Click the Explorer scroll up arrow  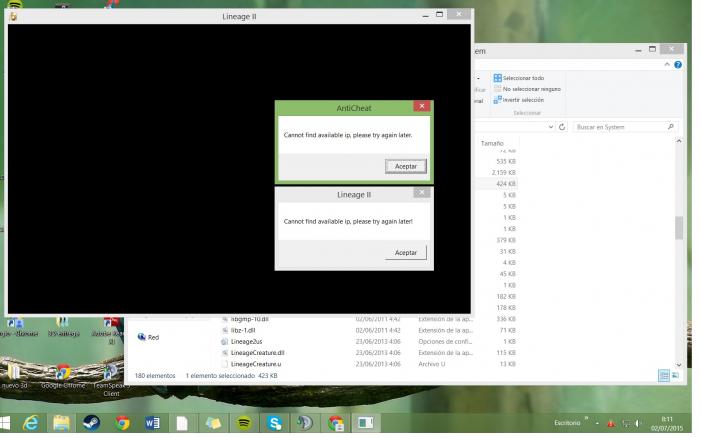(679, 141)
